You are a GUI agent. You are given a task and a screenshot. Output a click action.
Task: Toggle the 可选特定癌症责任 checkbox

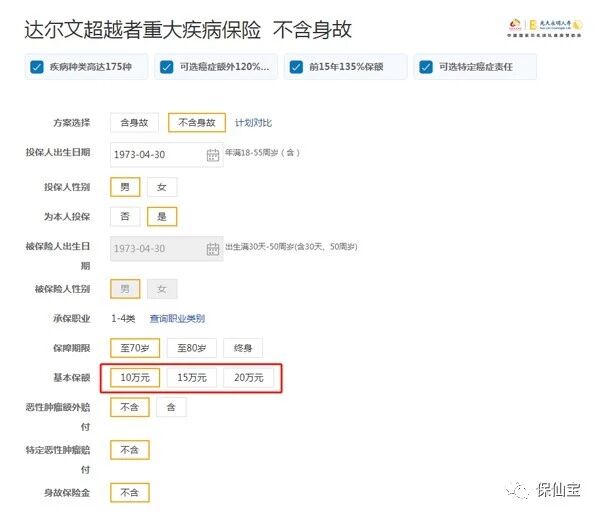point(426,67)
